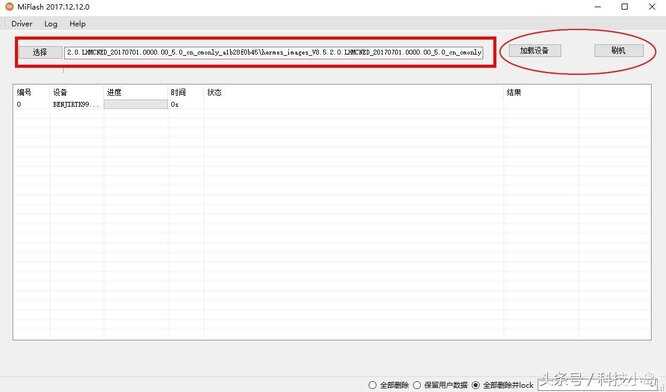Click the 状态 column header
This screenshot has width=666, height=392.
214,92
